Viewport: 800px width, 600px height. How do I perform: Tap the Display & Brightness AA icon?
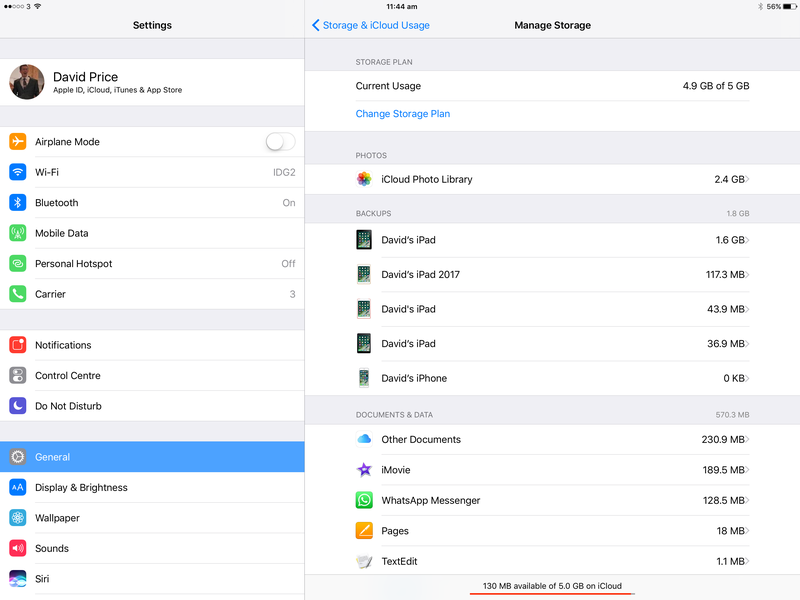click(x=18, y=487)
